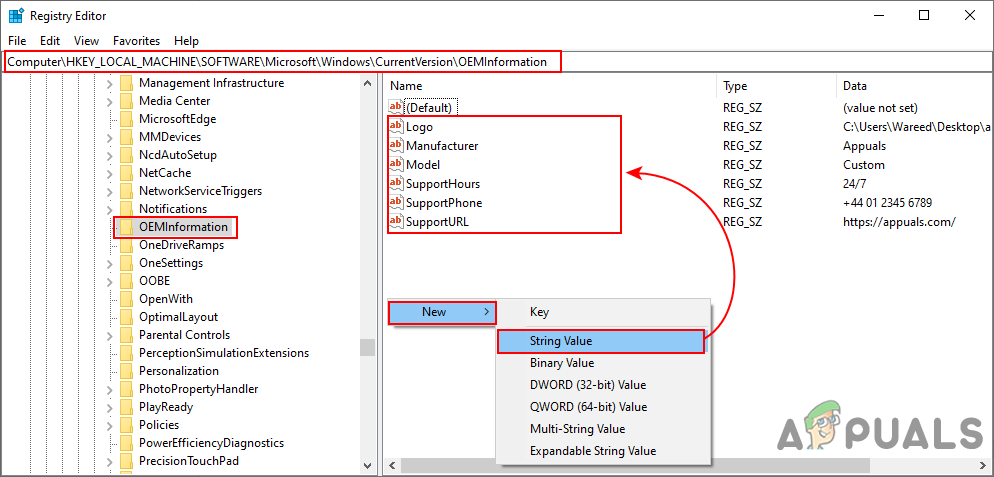Click the SupportPhone value icon

[396, 203]
